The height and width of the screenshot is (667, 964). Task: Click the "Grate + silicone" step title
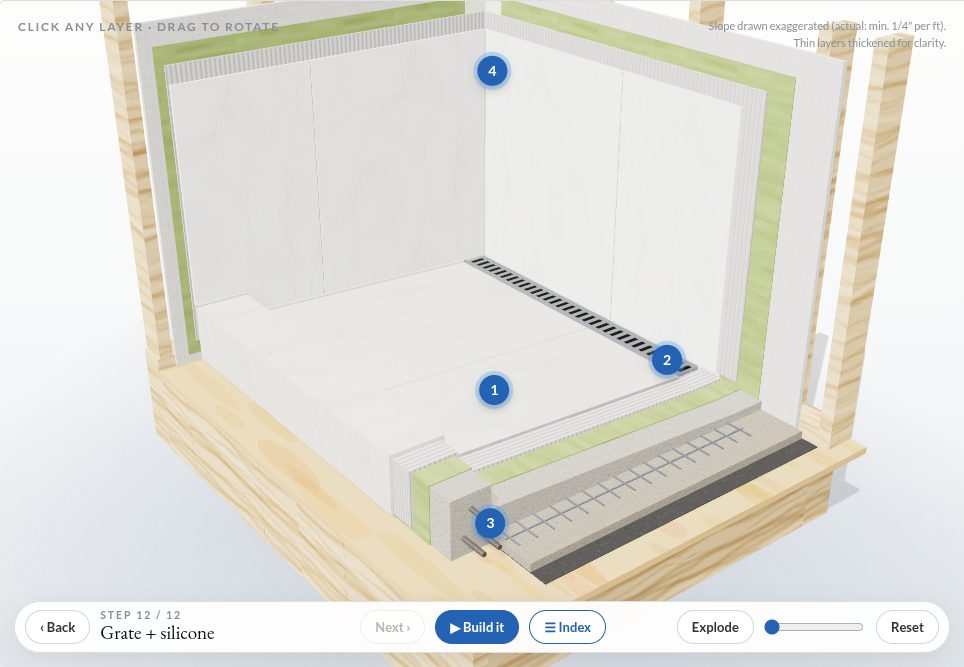coord(157,633)
